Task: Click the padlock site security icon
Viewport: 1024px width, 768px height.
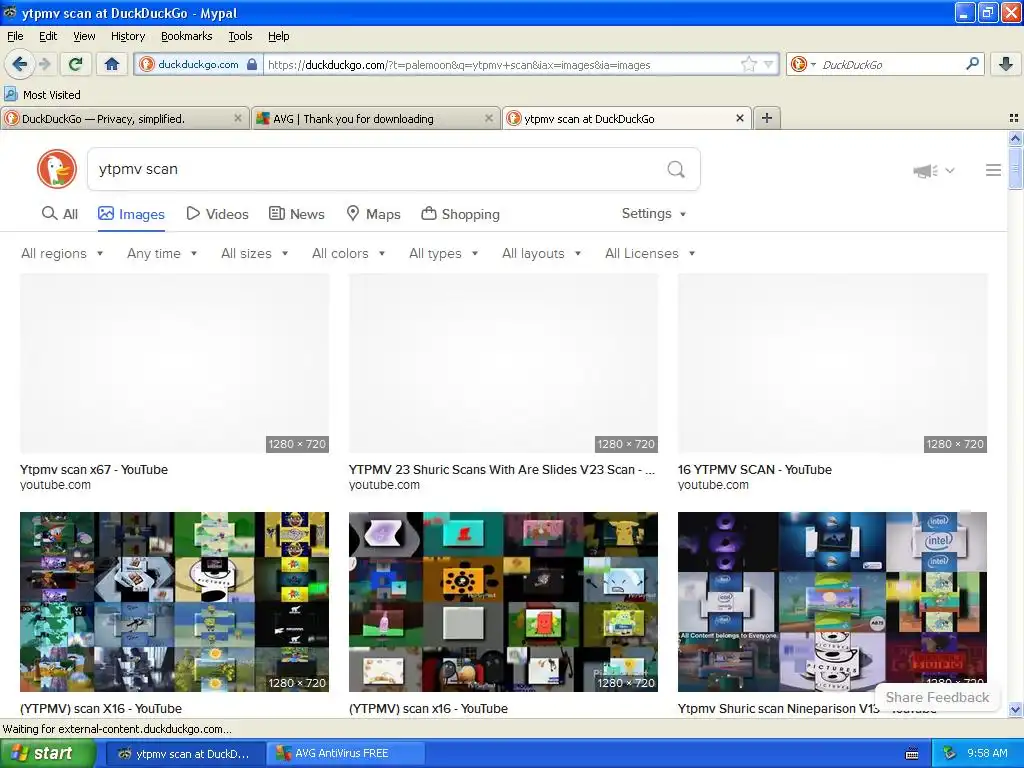Action: pyautogui.click(x=252, y=64)
